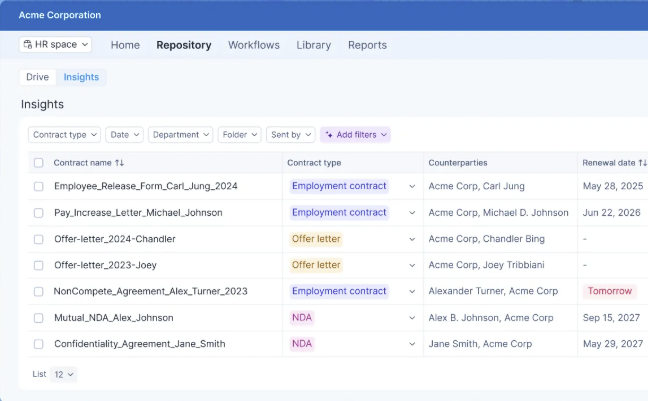This screenshot has height=401, width=648.
Task: Open the Library tab
Action: point(314,45)
